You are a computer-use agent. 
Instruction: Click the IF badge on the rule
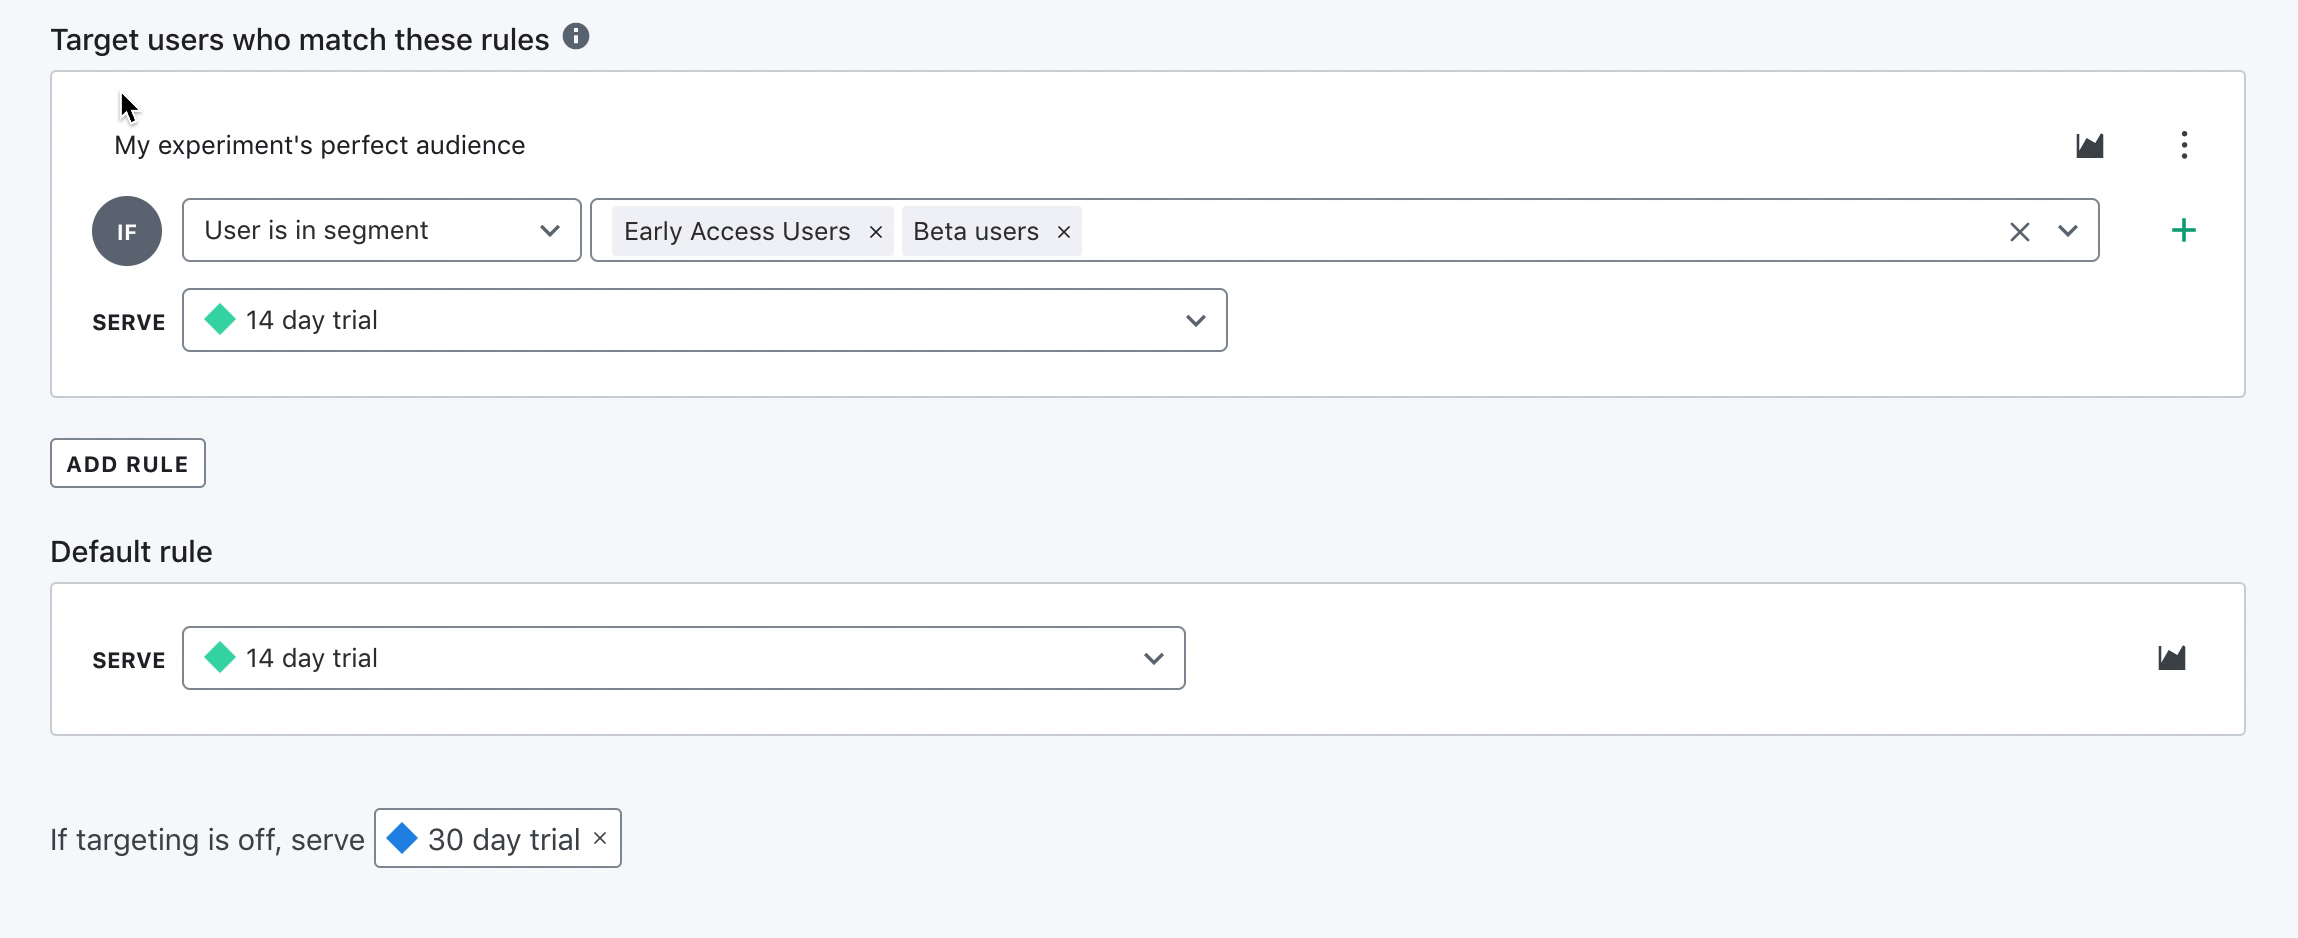click(127, 230)
